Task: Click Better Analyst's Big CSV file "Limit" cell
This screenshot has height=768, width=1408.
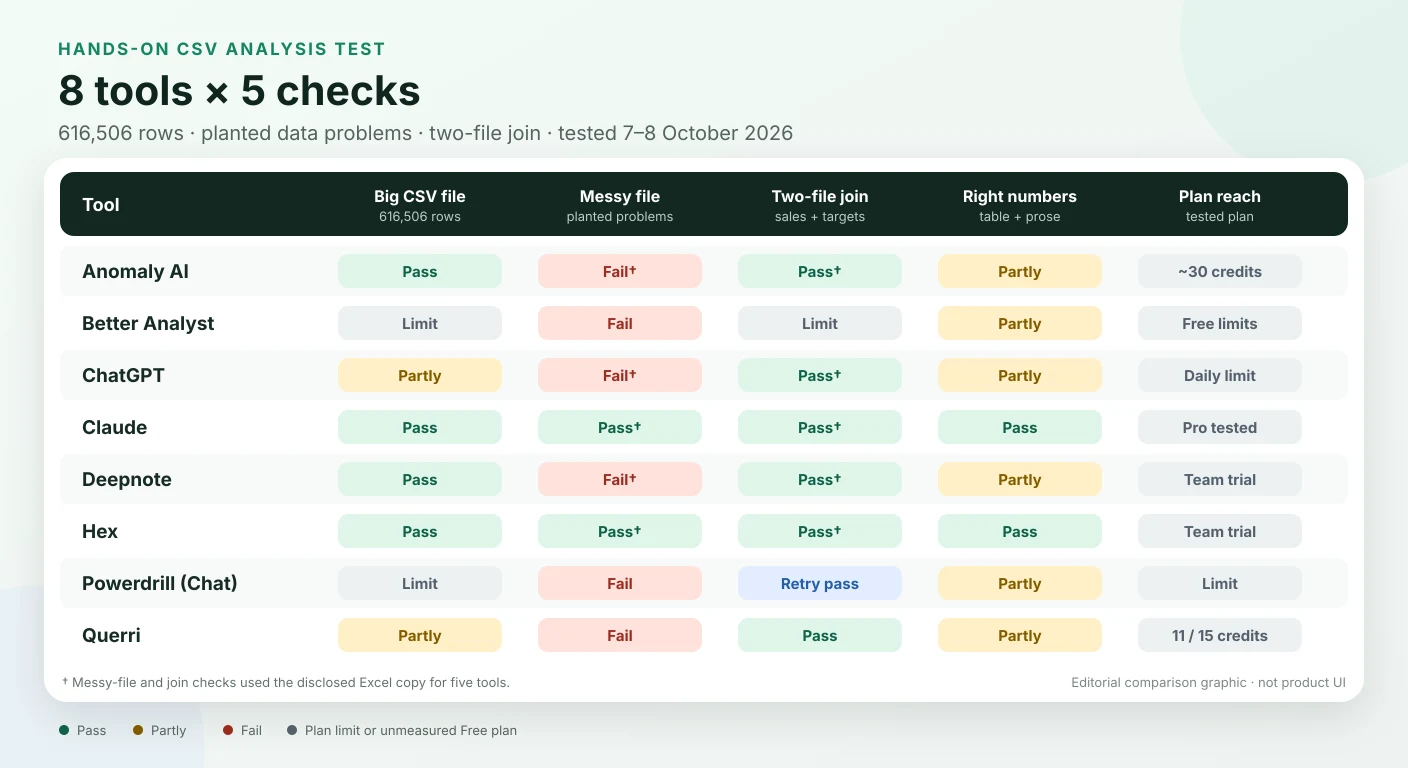Action: click(x=420, y=324)
